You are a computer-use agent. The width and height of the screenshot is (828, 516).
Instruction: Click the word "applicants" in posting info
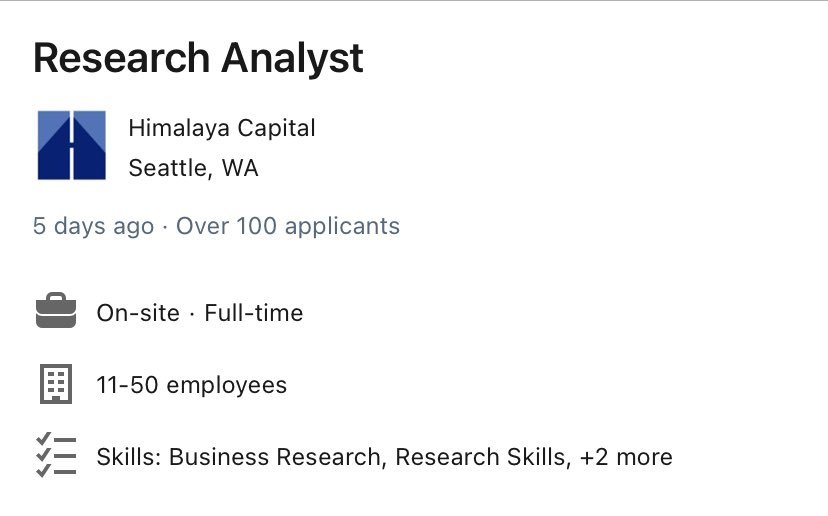click(x=342, y=226)
